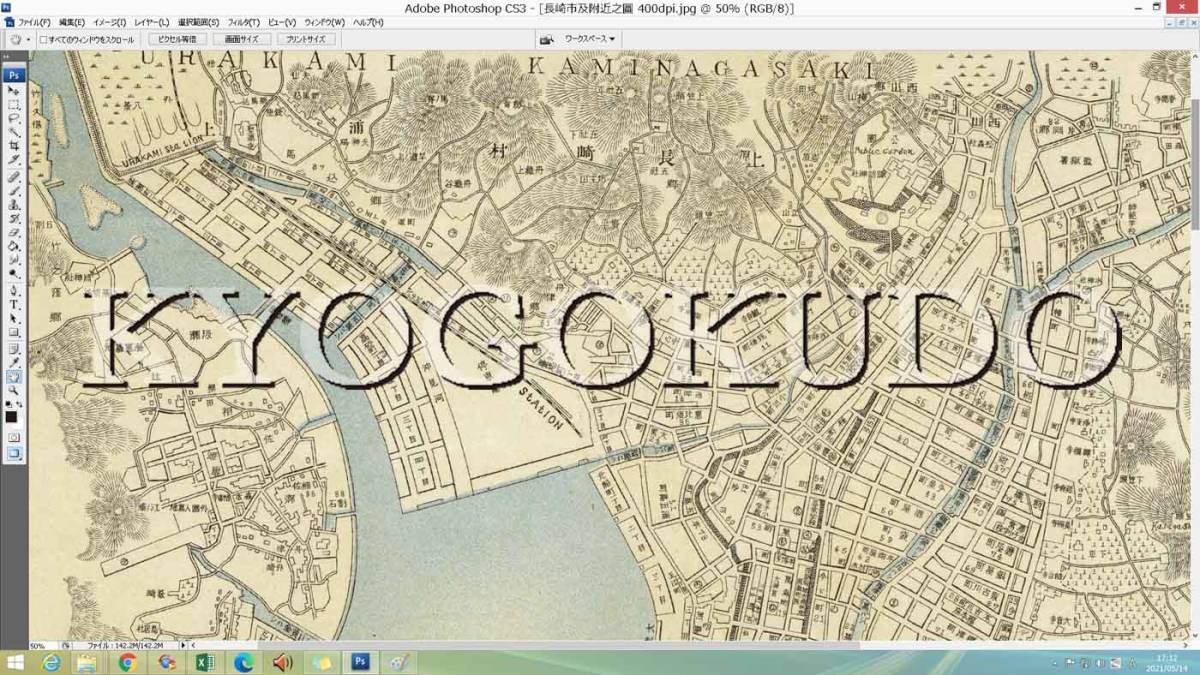This screenshot has height=675, width=1200.
Task: Select the Paint Bucket tool
Action: coord(14,244)
